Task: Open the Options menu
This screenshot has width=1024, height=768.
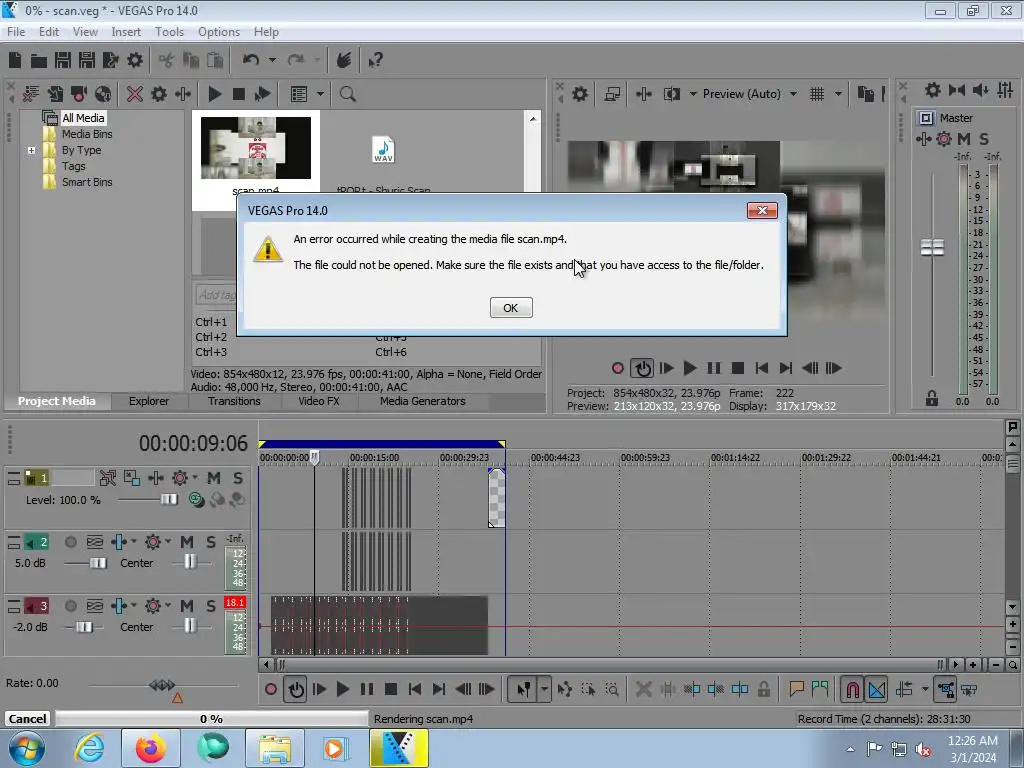Action: click(219, 31)
